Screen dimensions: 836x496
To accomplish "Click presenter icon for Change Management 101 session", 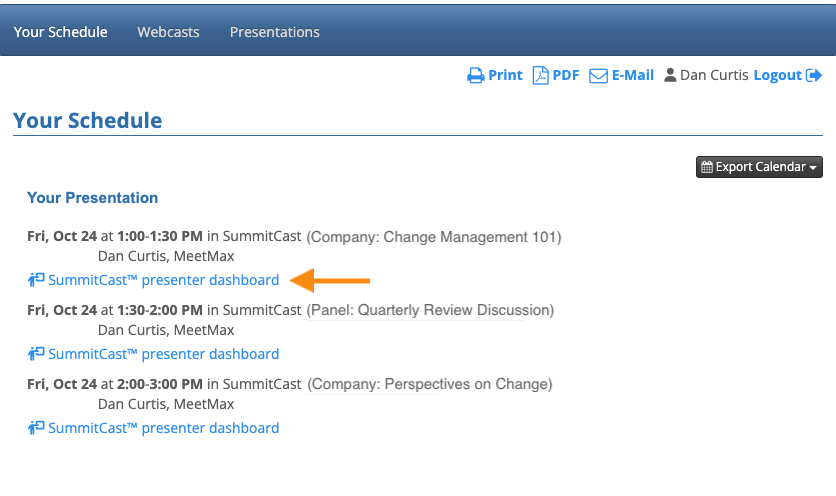I will pos(36,280).
